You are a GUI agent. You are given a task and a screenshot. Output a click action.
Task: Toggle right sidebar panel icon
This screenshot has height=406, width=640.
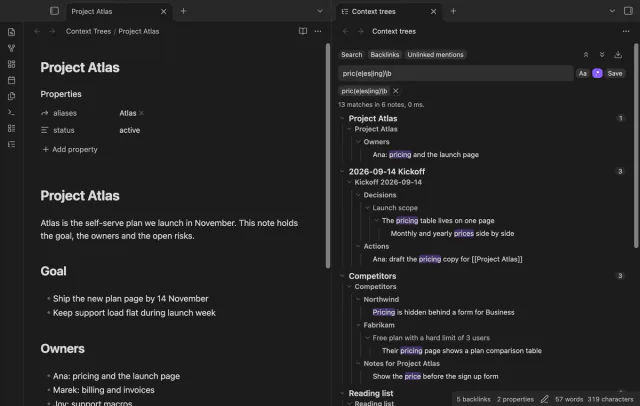pos(628,11)
